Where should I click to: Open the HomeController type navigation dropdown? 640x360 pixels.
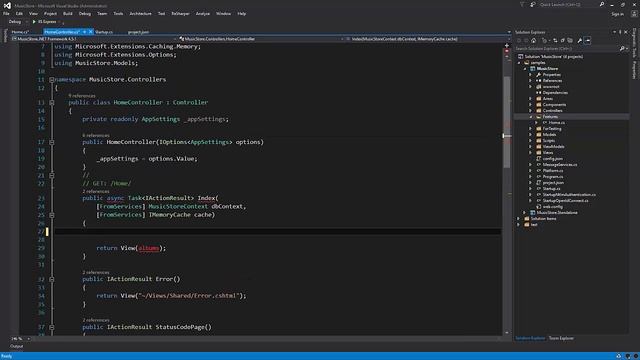(261, 39)
